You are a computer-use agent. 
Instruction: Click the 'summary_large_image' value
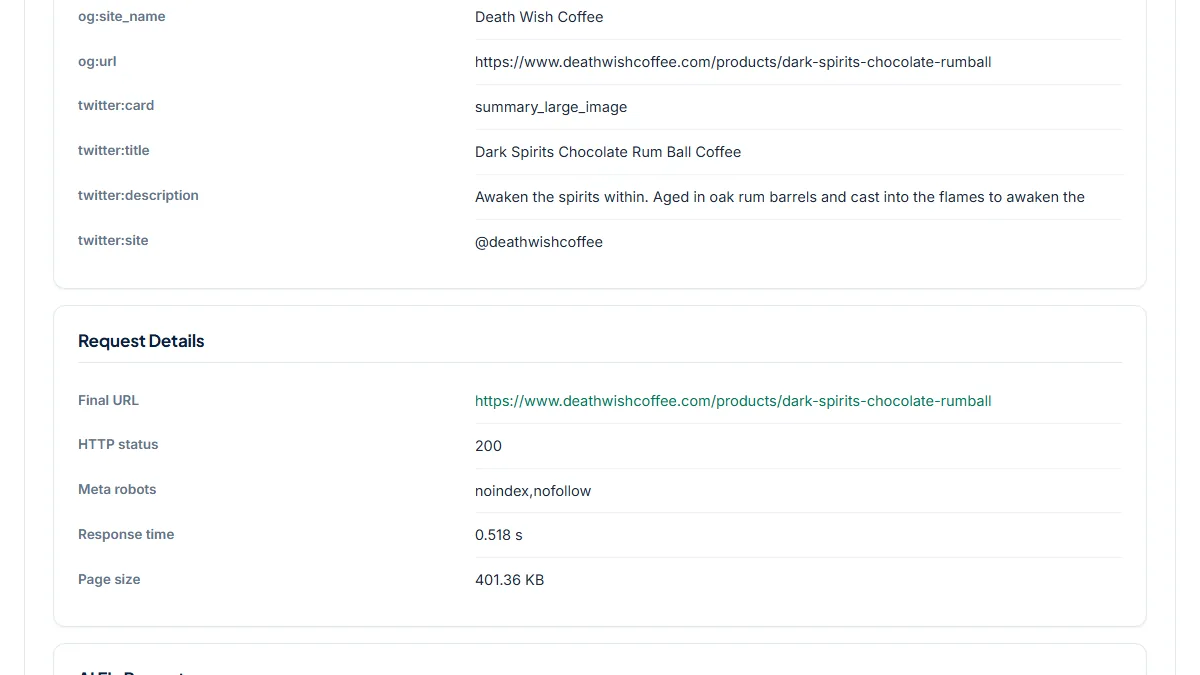(x=551, y=107)
